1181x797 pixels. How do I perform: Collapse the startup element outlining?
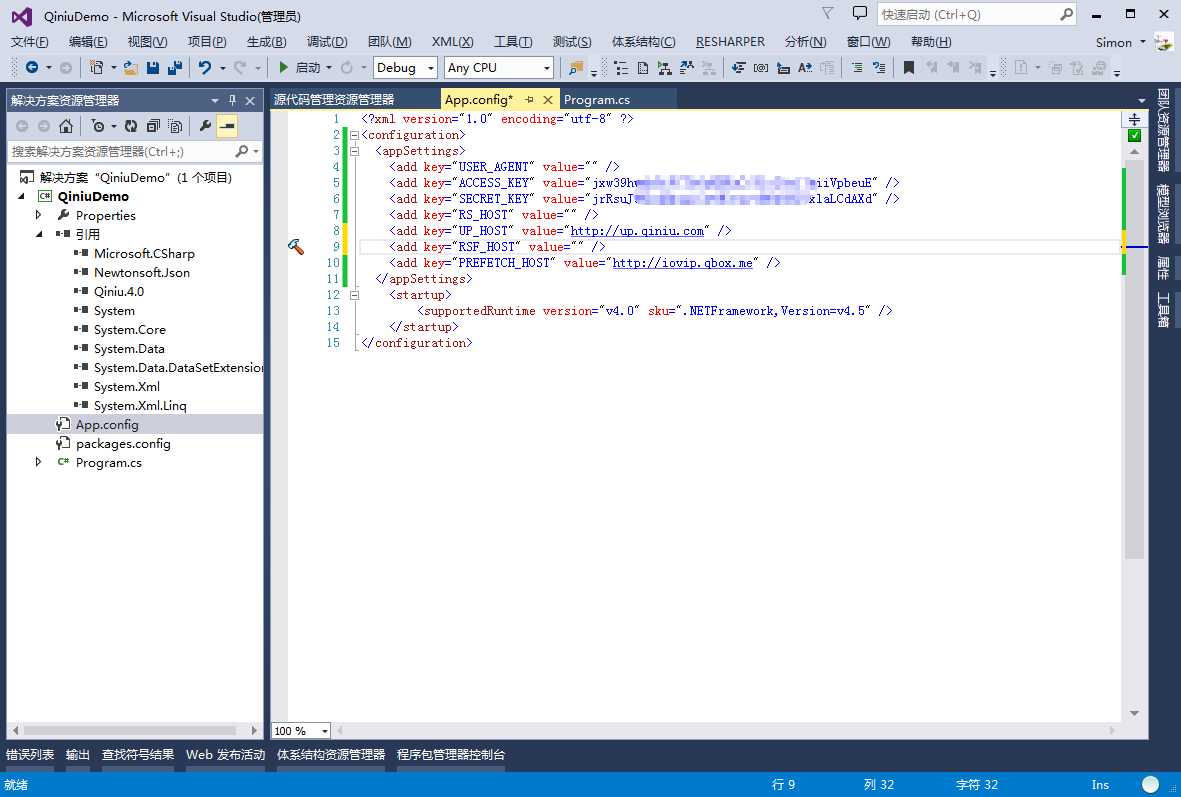pos(354,295)
